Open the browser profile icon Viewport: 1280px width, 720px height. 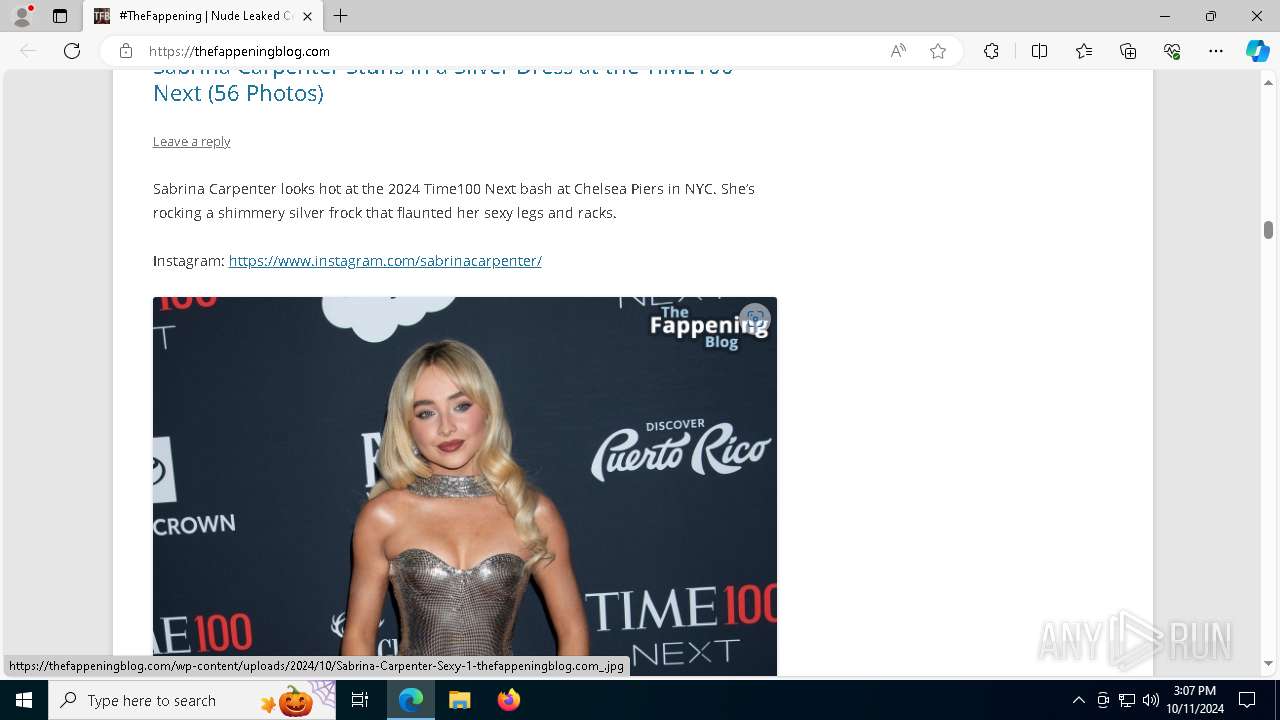tap(22, 16)
